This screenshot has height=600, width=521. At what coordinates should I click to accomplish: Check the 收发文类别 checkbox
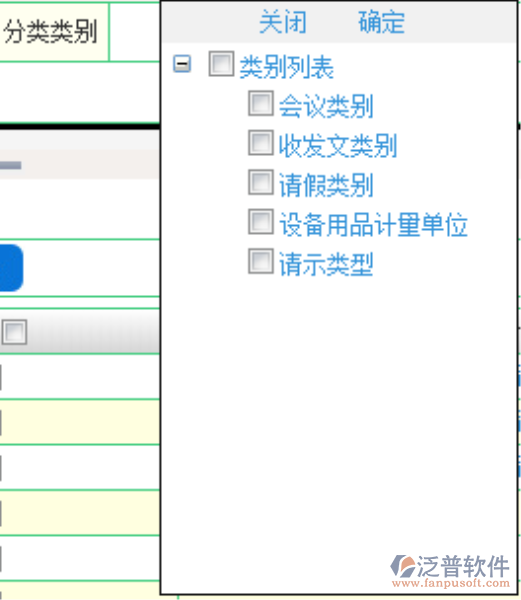(x=261, y=143)
